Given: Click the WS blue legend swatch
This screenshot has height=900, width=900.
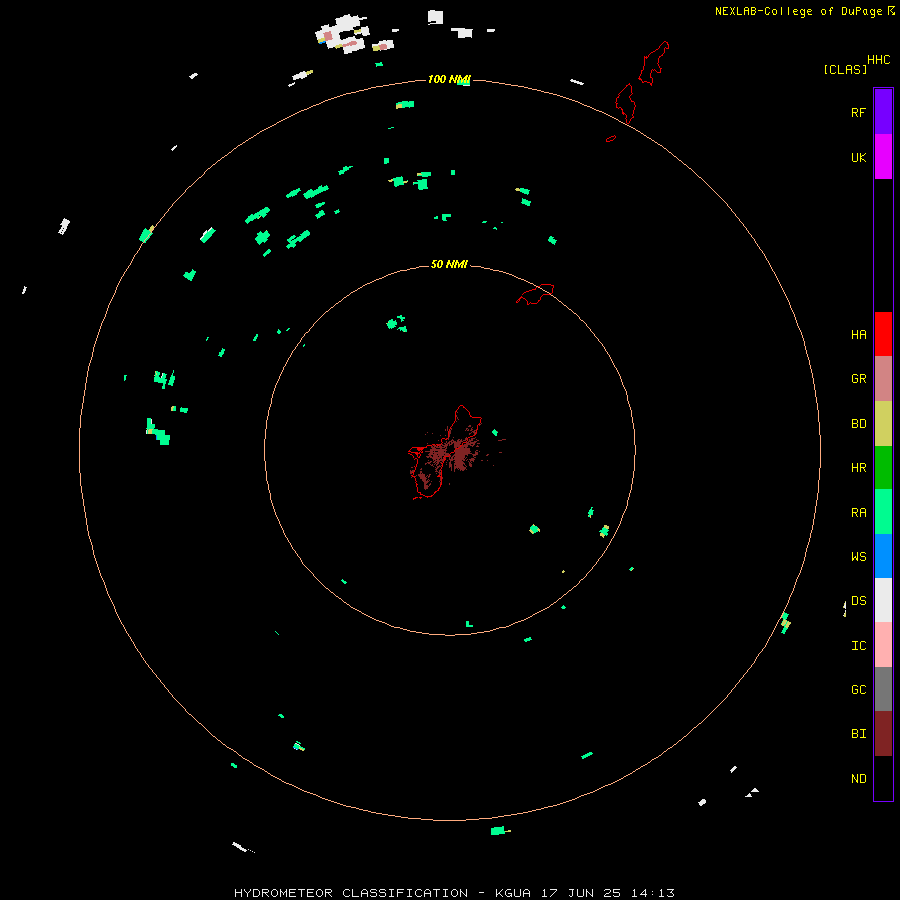Looking at the screenshot, I should (883, 556).
